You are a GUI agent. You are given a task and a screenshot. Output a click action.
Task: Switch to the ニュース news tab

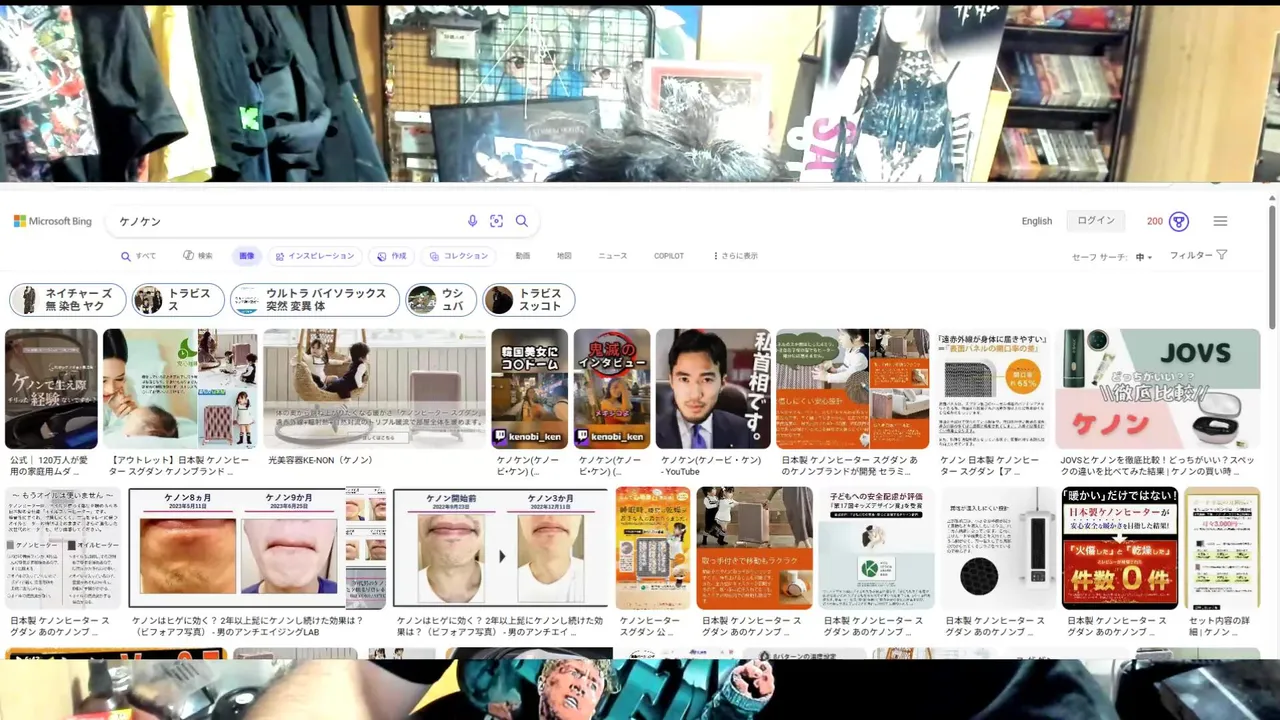[613, 256]
